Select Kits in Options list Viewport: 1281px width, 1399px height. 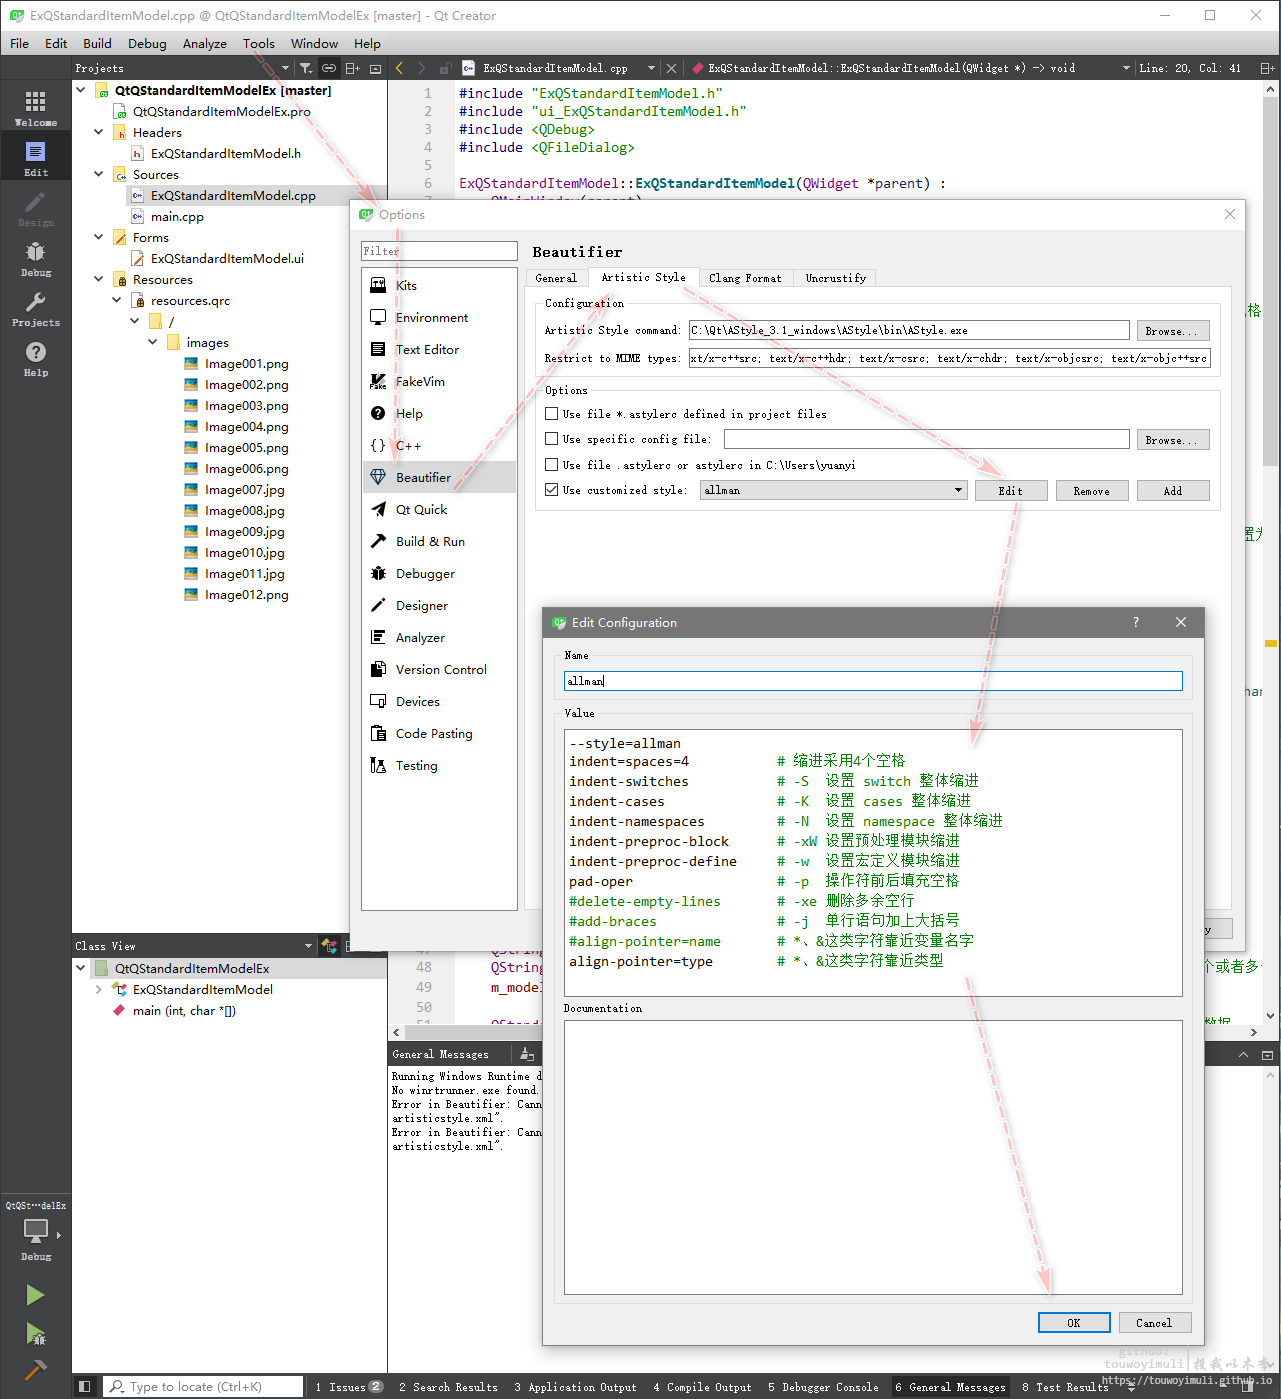pyautogui.click(x=439, y=285)
